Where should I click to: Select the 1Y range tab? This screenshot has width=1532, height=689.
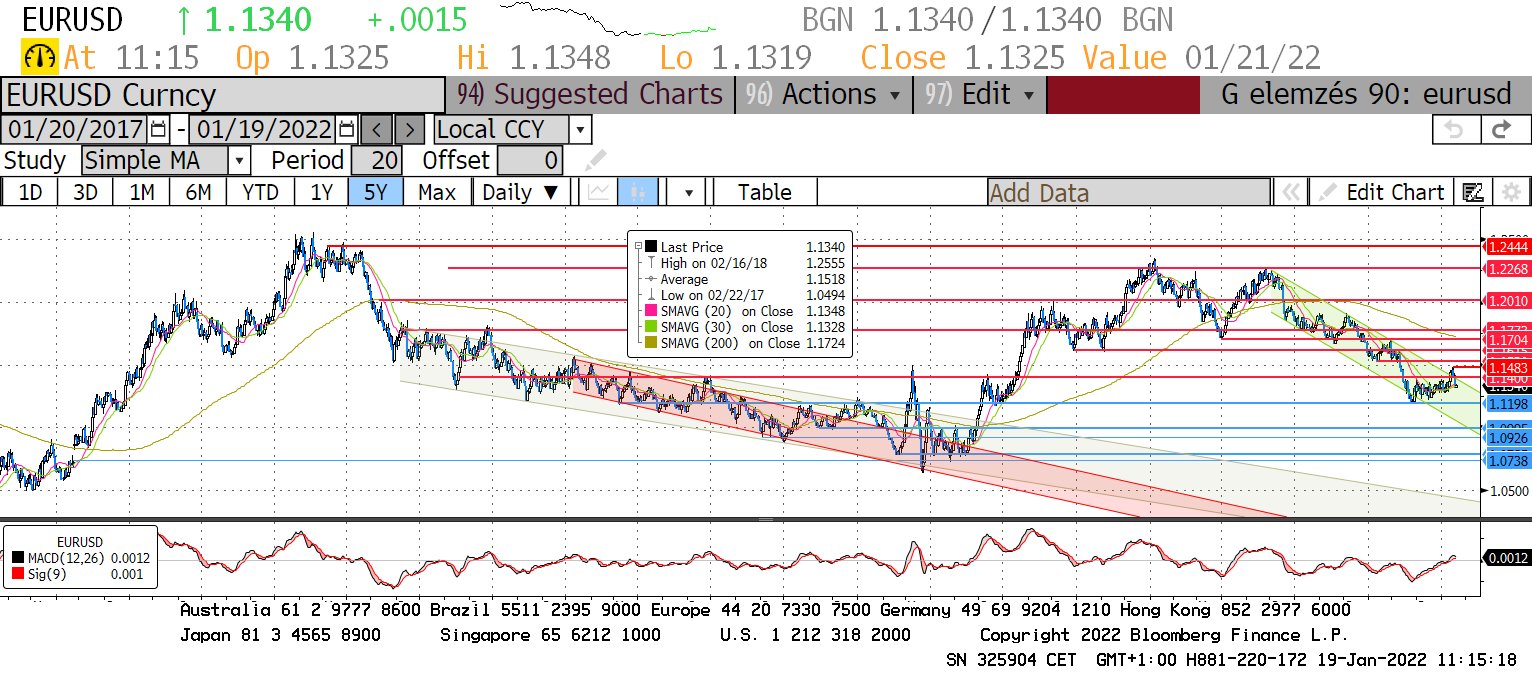click(x=321, y=192)
